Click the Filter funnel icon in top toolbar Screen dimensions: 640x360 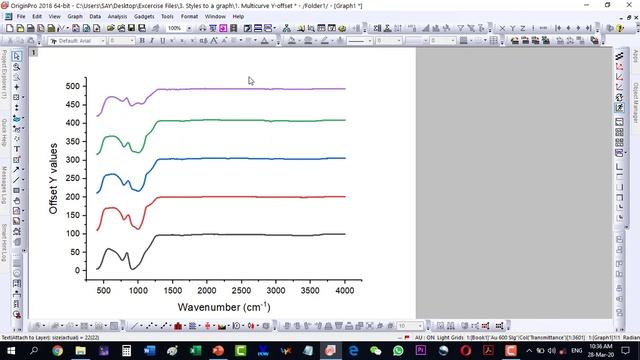460,28
